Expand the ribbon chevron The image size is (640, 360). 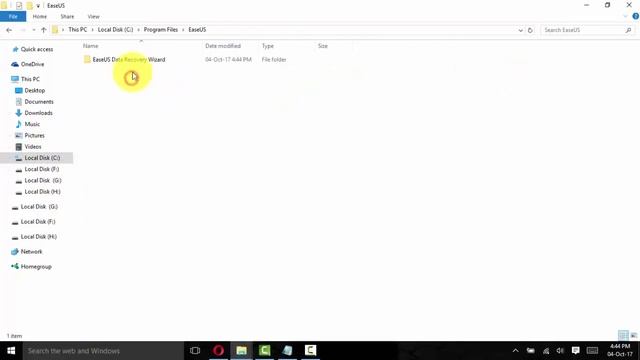click(625, 17)
